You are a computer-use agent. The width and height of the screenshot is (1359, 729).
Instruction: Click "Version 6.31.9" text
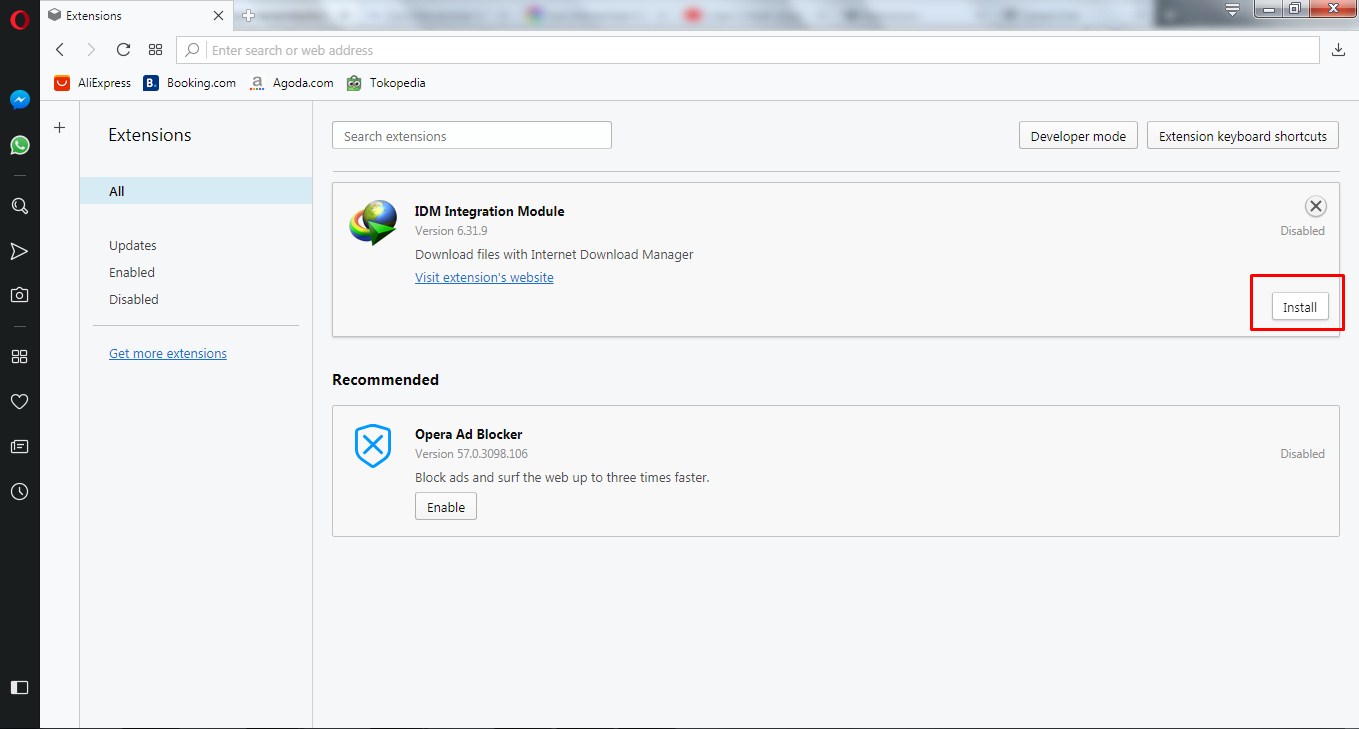tap(451, 231)
